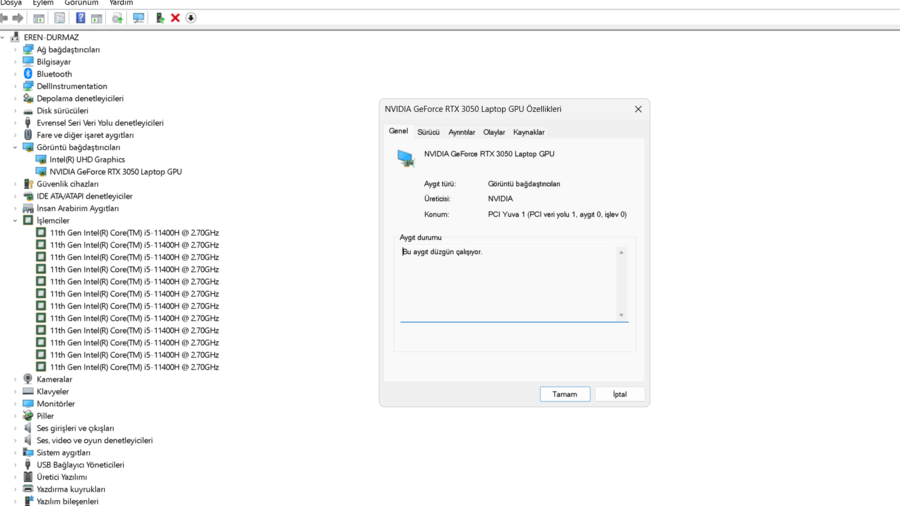Click the blue Help question mark icon
This screenshot has width=900, height=506.
(80, 18)
